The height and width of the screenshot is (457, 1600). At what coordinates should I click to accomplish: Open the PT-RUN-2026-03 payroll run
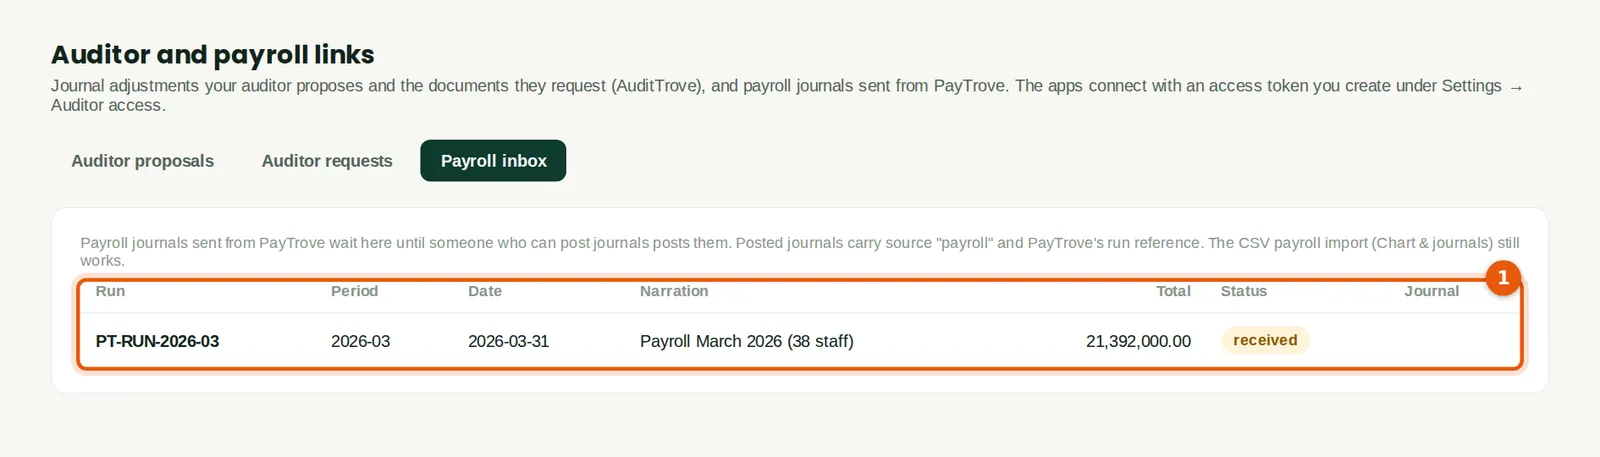pos(157,341)
